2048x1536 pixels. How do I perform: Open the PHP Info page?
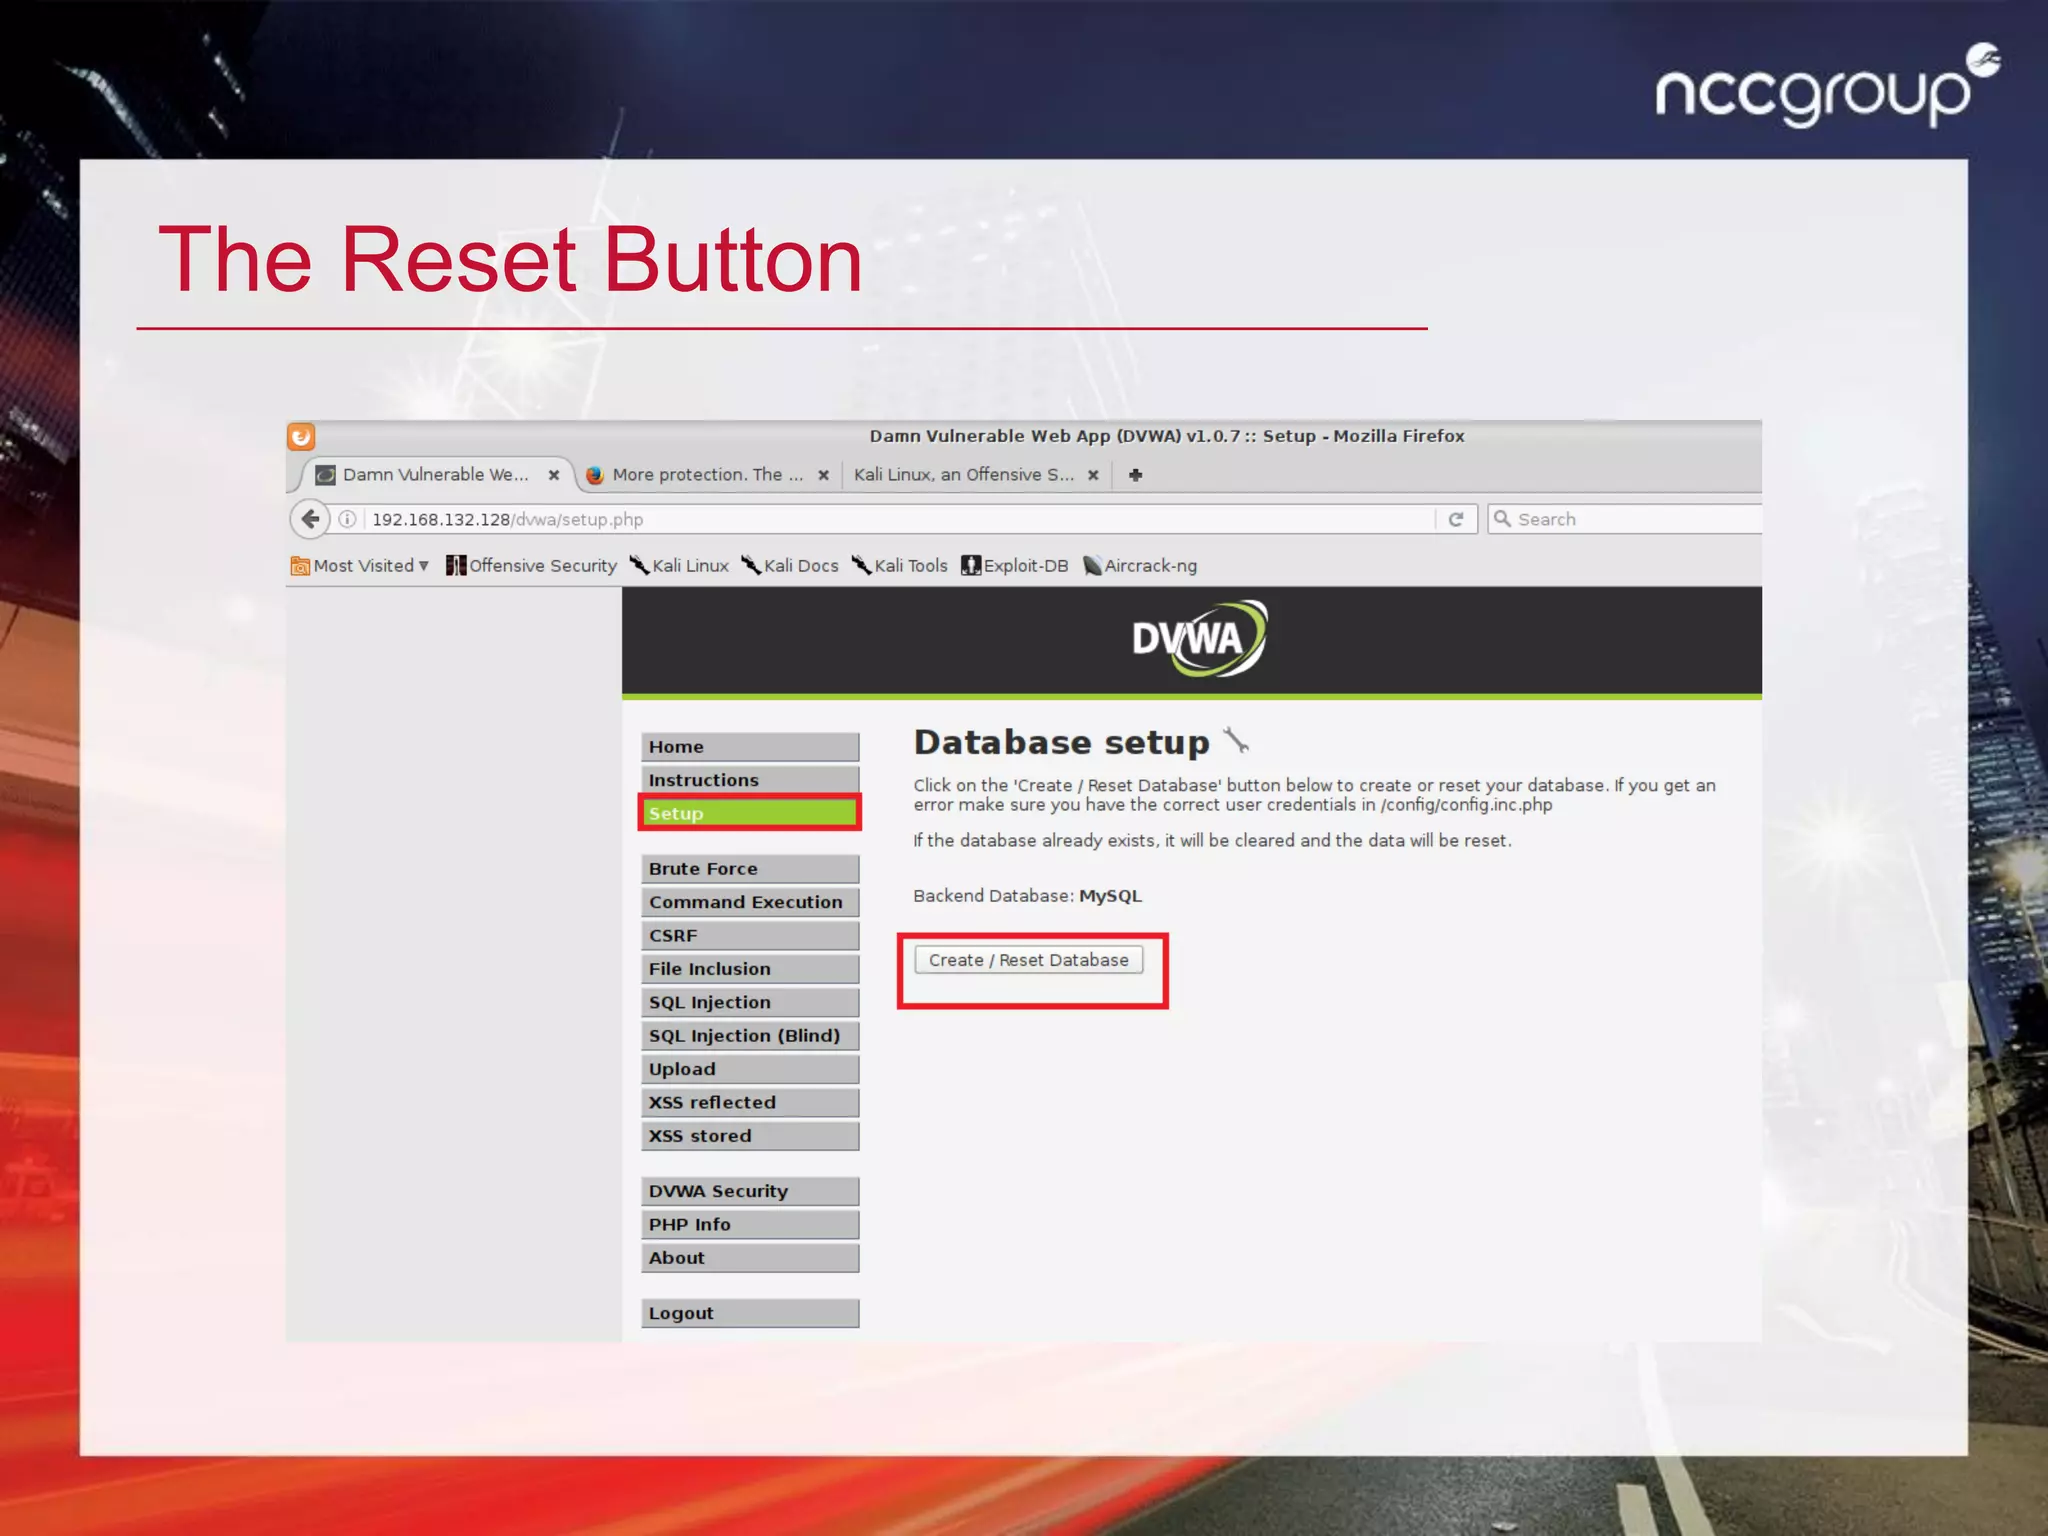point(750,1224)
